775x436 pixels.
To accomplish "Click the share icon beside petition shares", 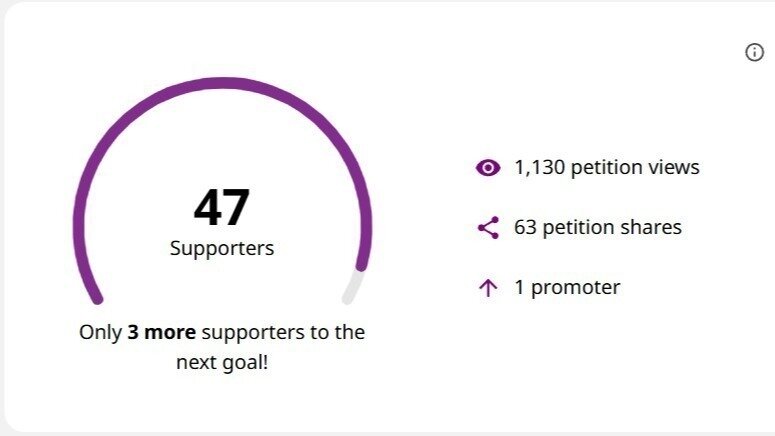I will (x=488, y=228).
